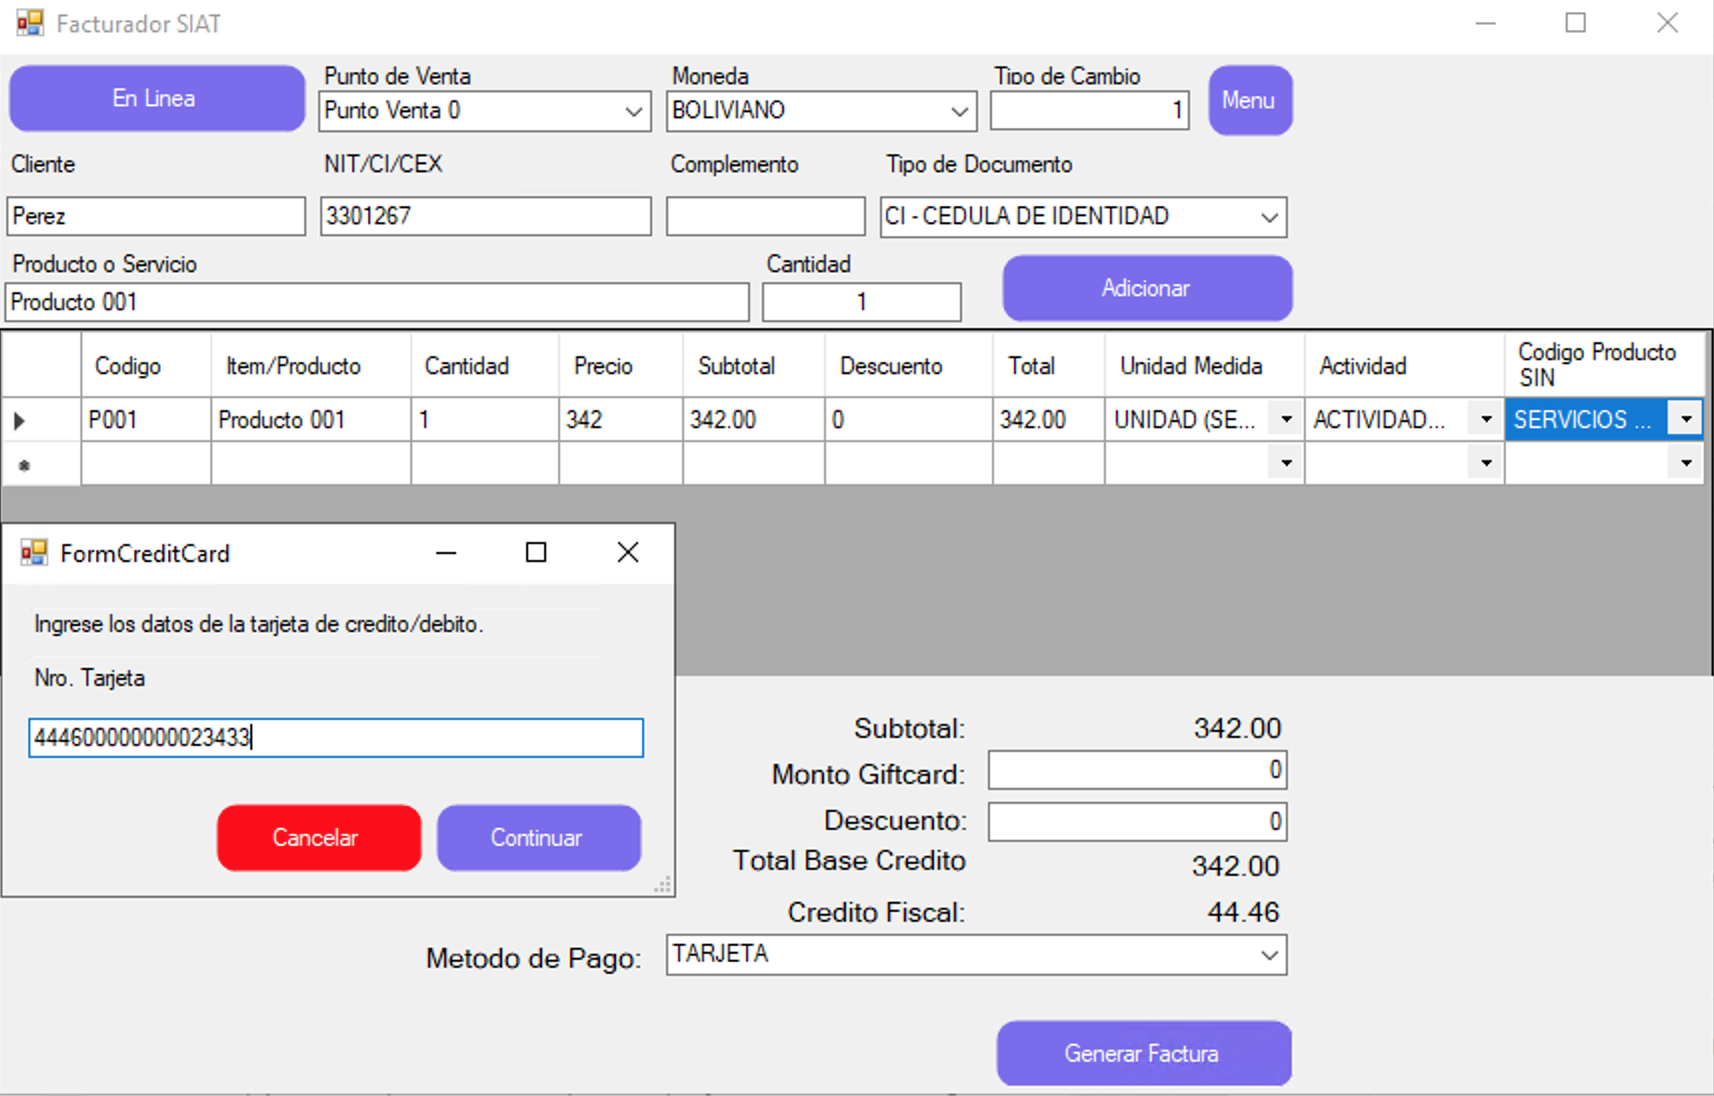1714x1096 pixels.
Task: Open Actividad dropdown arrow in first row
Action: pyautogui.click(x=1486, y=420)
